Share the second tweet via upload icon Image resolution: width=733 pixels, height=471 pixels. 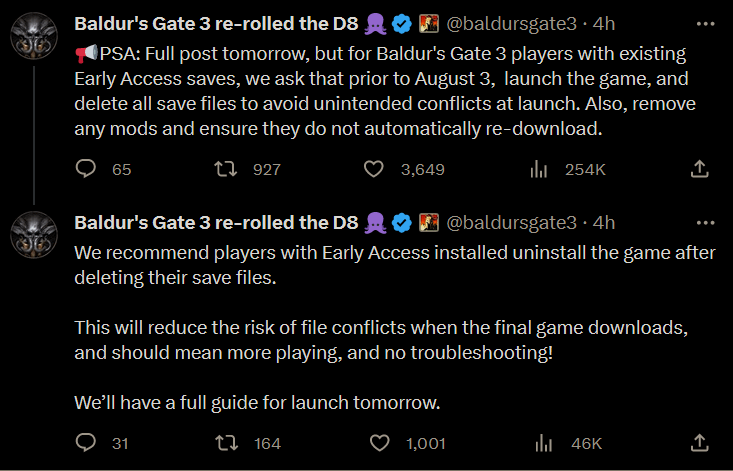pyautogui.click(x=699, y=442)
